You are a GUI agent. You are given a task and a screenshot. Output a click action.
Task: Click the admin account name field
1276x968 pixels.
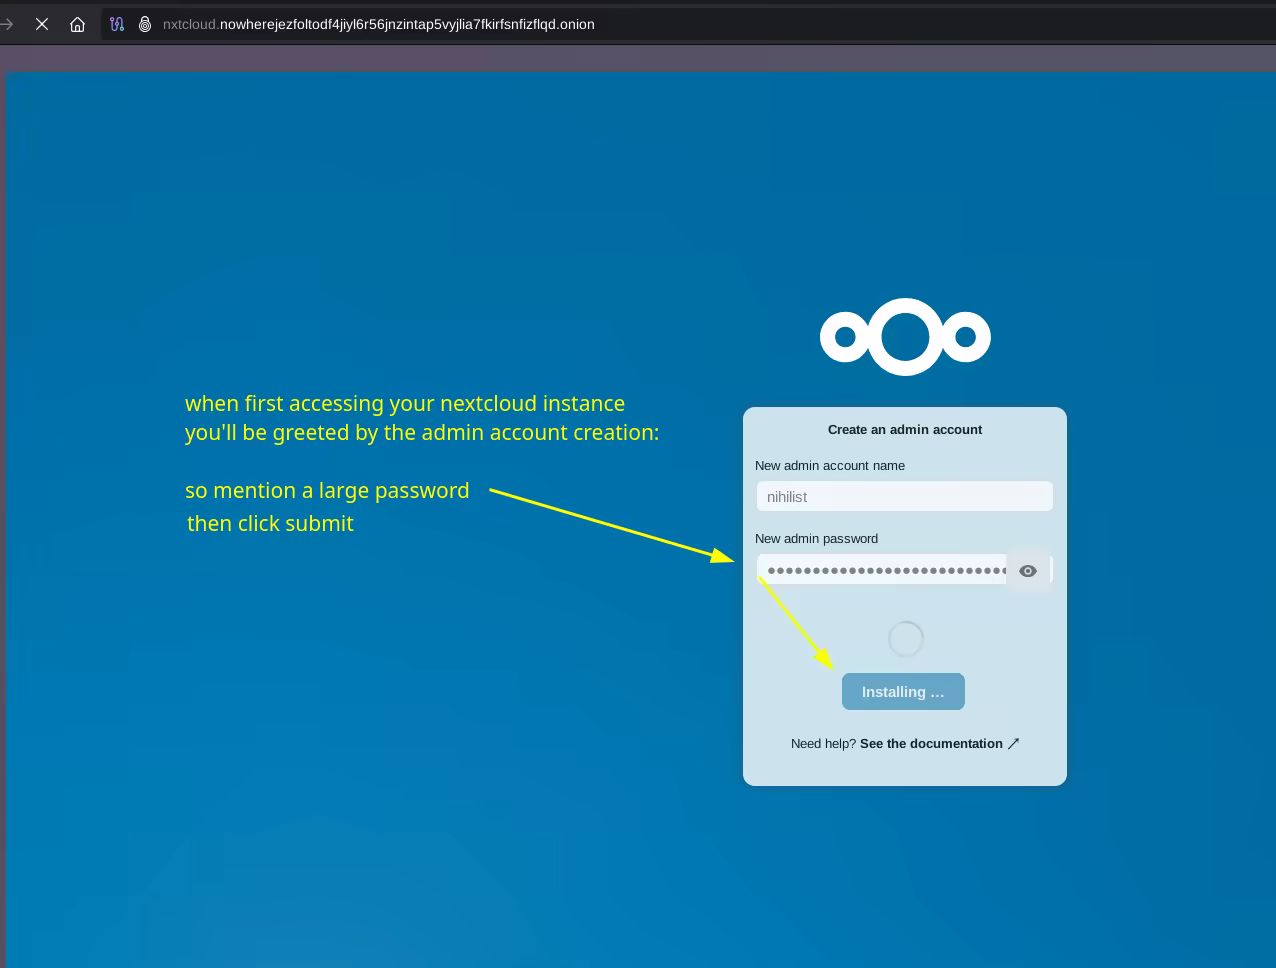904,497
